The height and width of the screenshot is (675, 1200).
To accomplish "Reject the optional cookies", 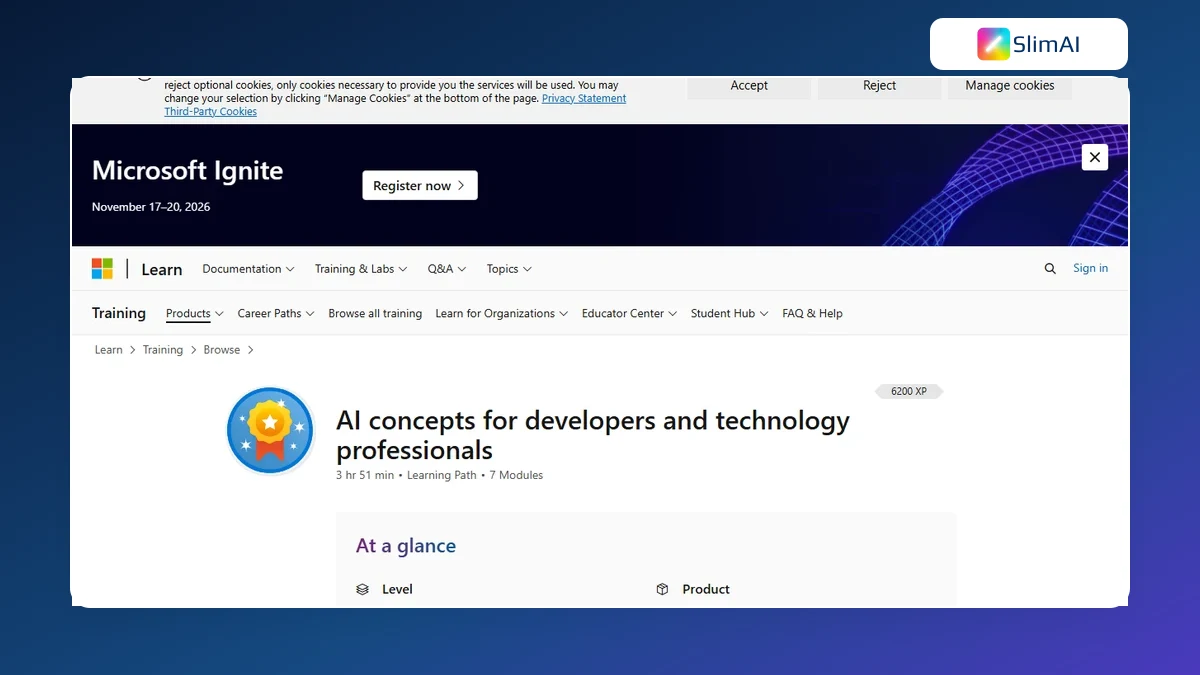I will pos(880,86).
